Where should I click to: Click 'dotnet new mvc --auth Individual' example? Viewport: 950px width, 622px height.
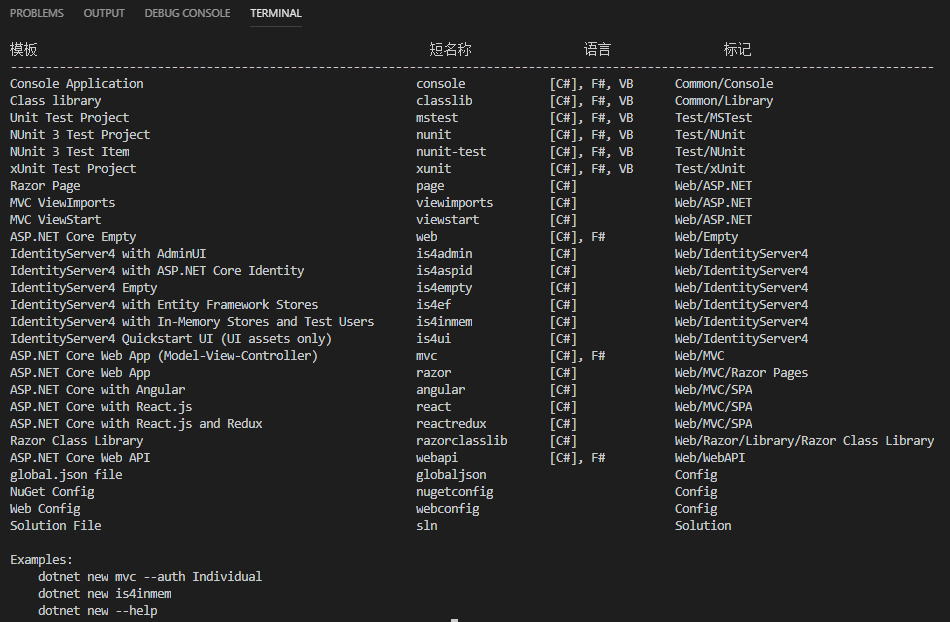tap(150, 575)
